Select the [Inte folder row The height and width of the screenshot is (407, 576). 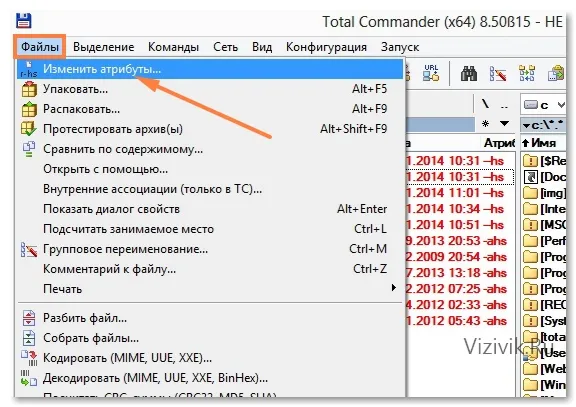pyautogui.click(x=544, y=209)
